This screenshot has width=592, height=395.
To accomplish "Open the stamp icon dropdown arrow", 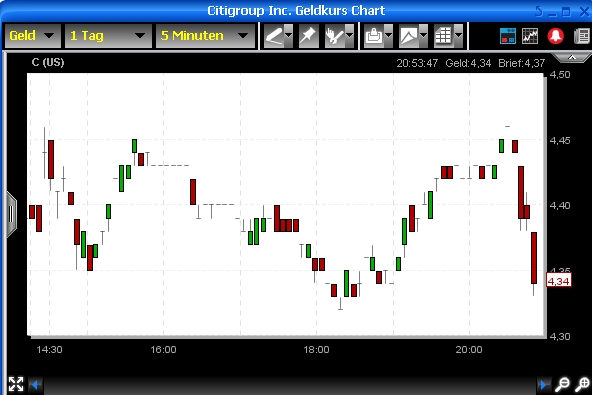I will click(388, 36).
